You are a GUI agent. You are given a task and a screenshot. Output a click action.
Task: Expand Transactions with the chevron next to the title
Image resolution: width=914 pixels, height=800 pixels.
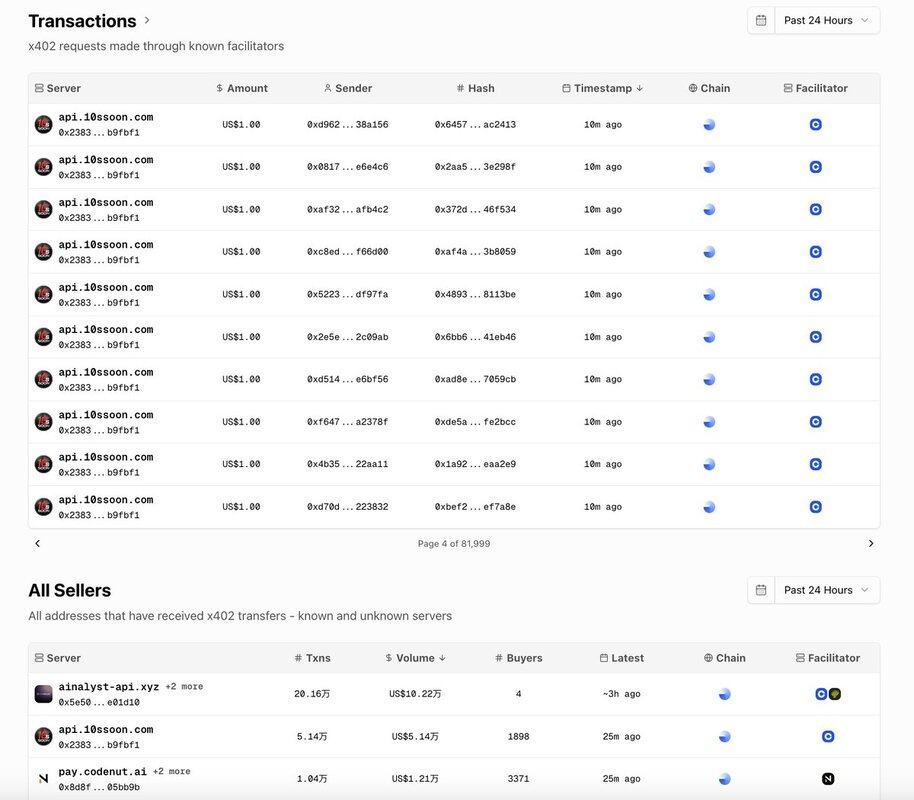147,20
